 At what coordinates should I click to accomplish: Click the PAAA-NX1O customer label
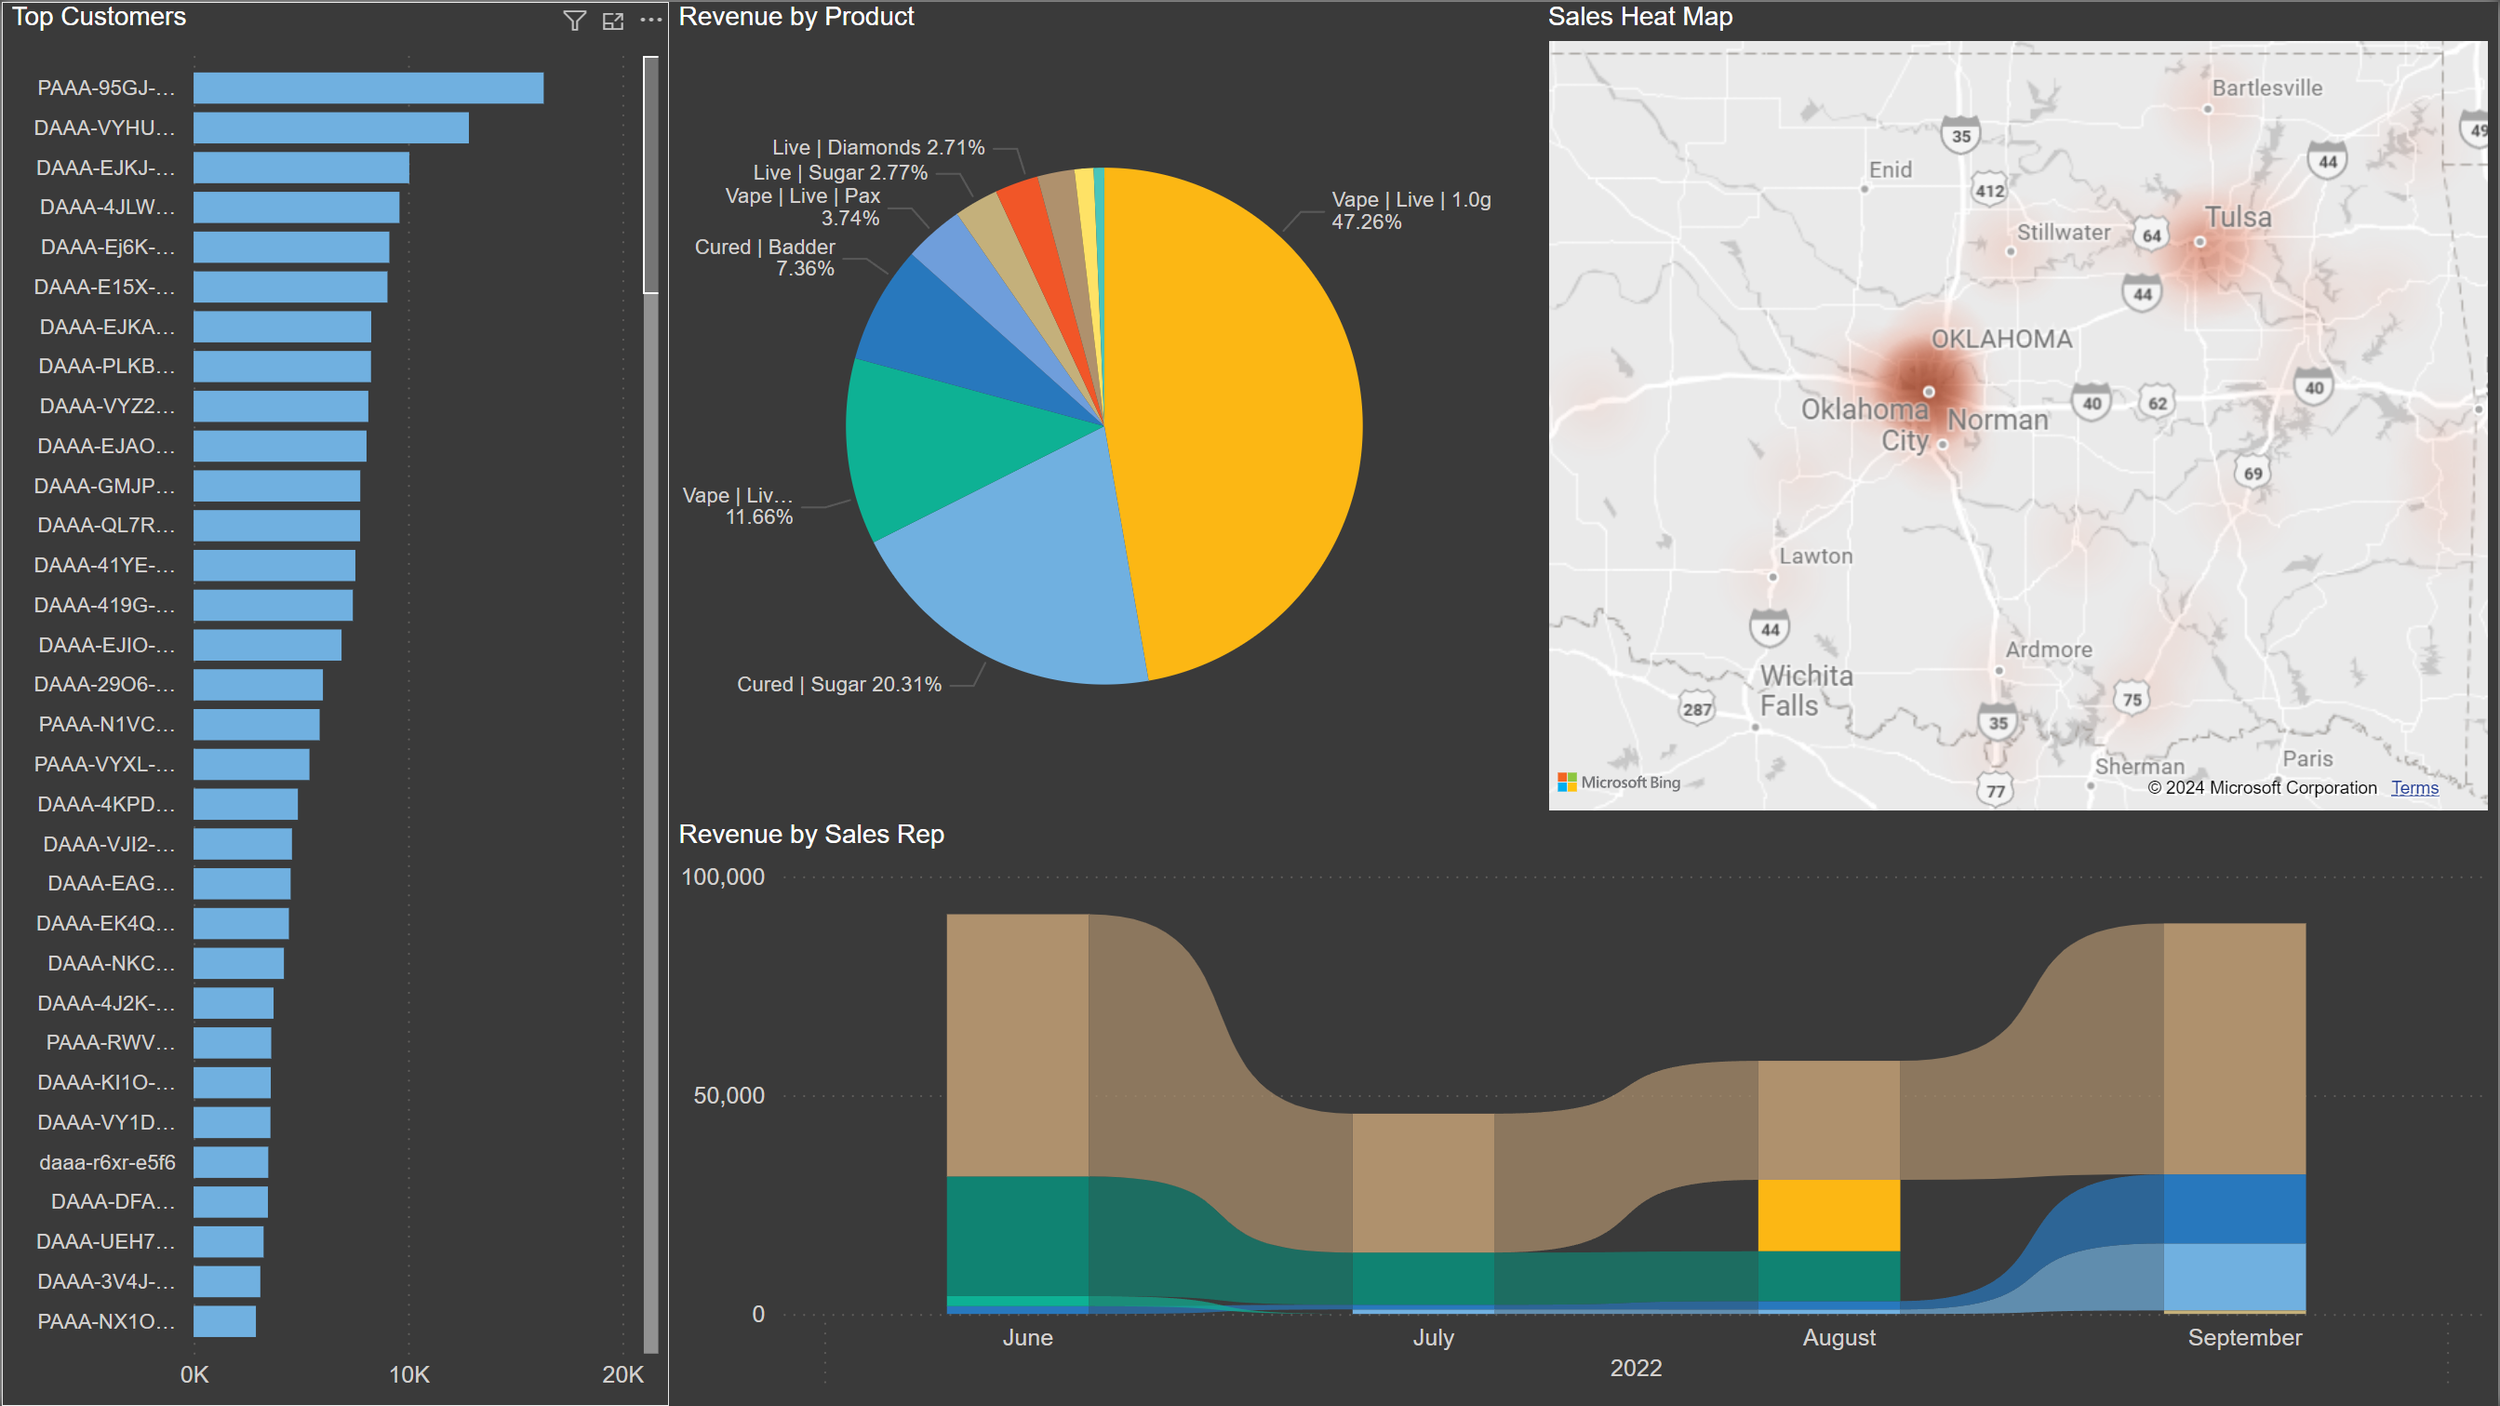pyautogui.click(x=106, y=1321)
